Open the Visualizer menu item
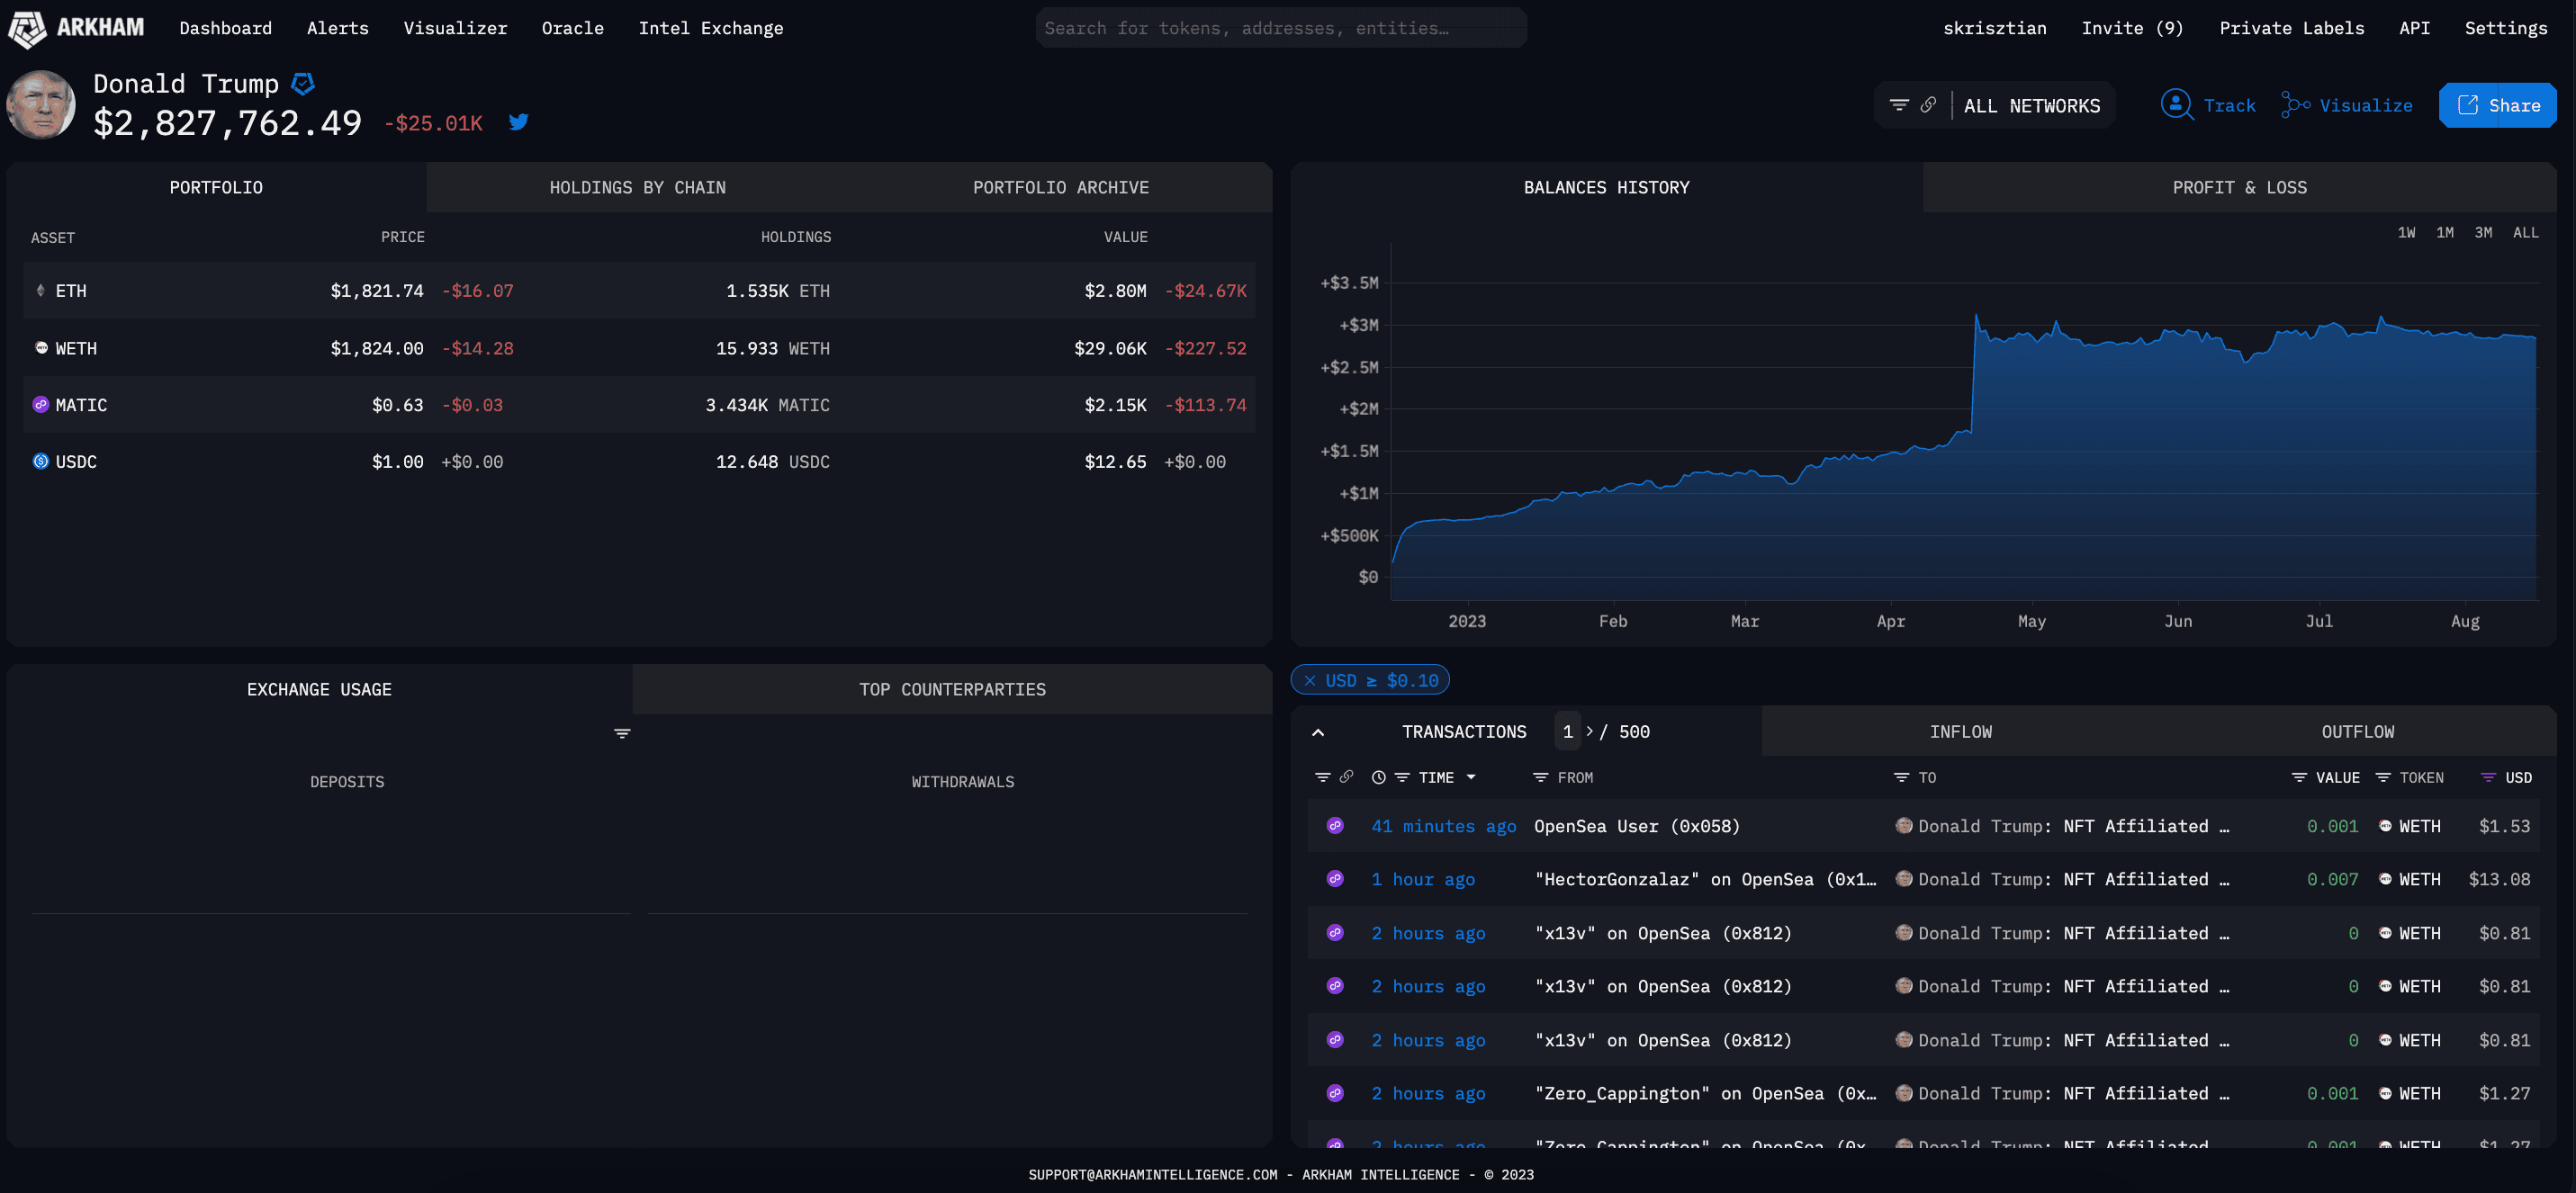Viewport: 2576px width, 1193px height. (x=455, y=28)
